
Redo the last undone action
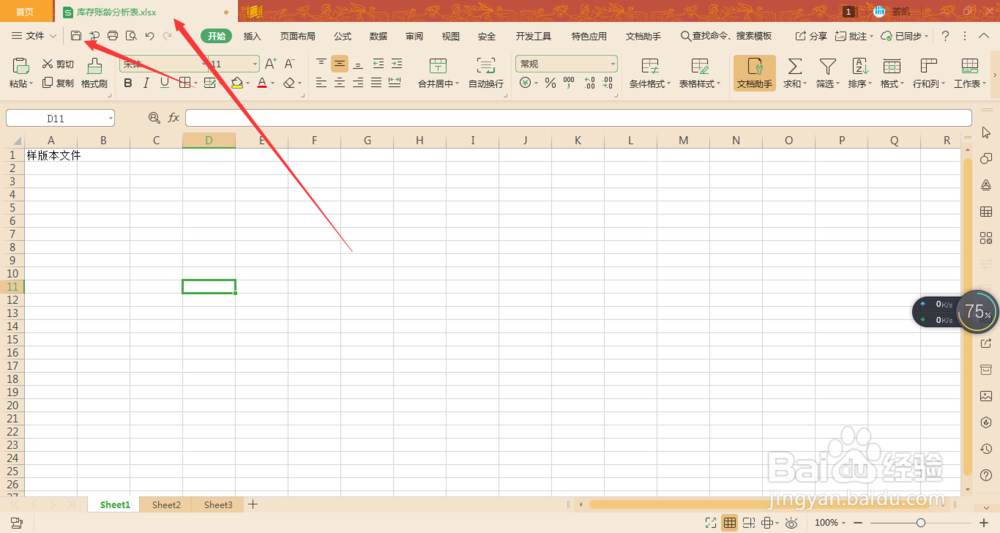click(167, 36)
